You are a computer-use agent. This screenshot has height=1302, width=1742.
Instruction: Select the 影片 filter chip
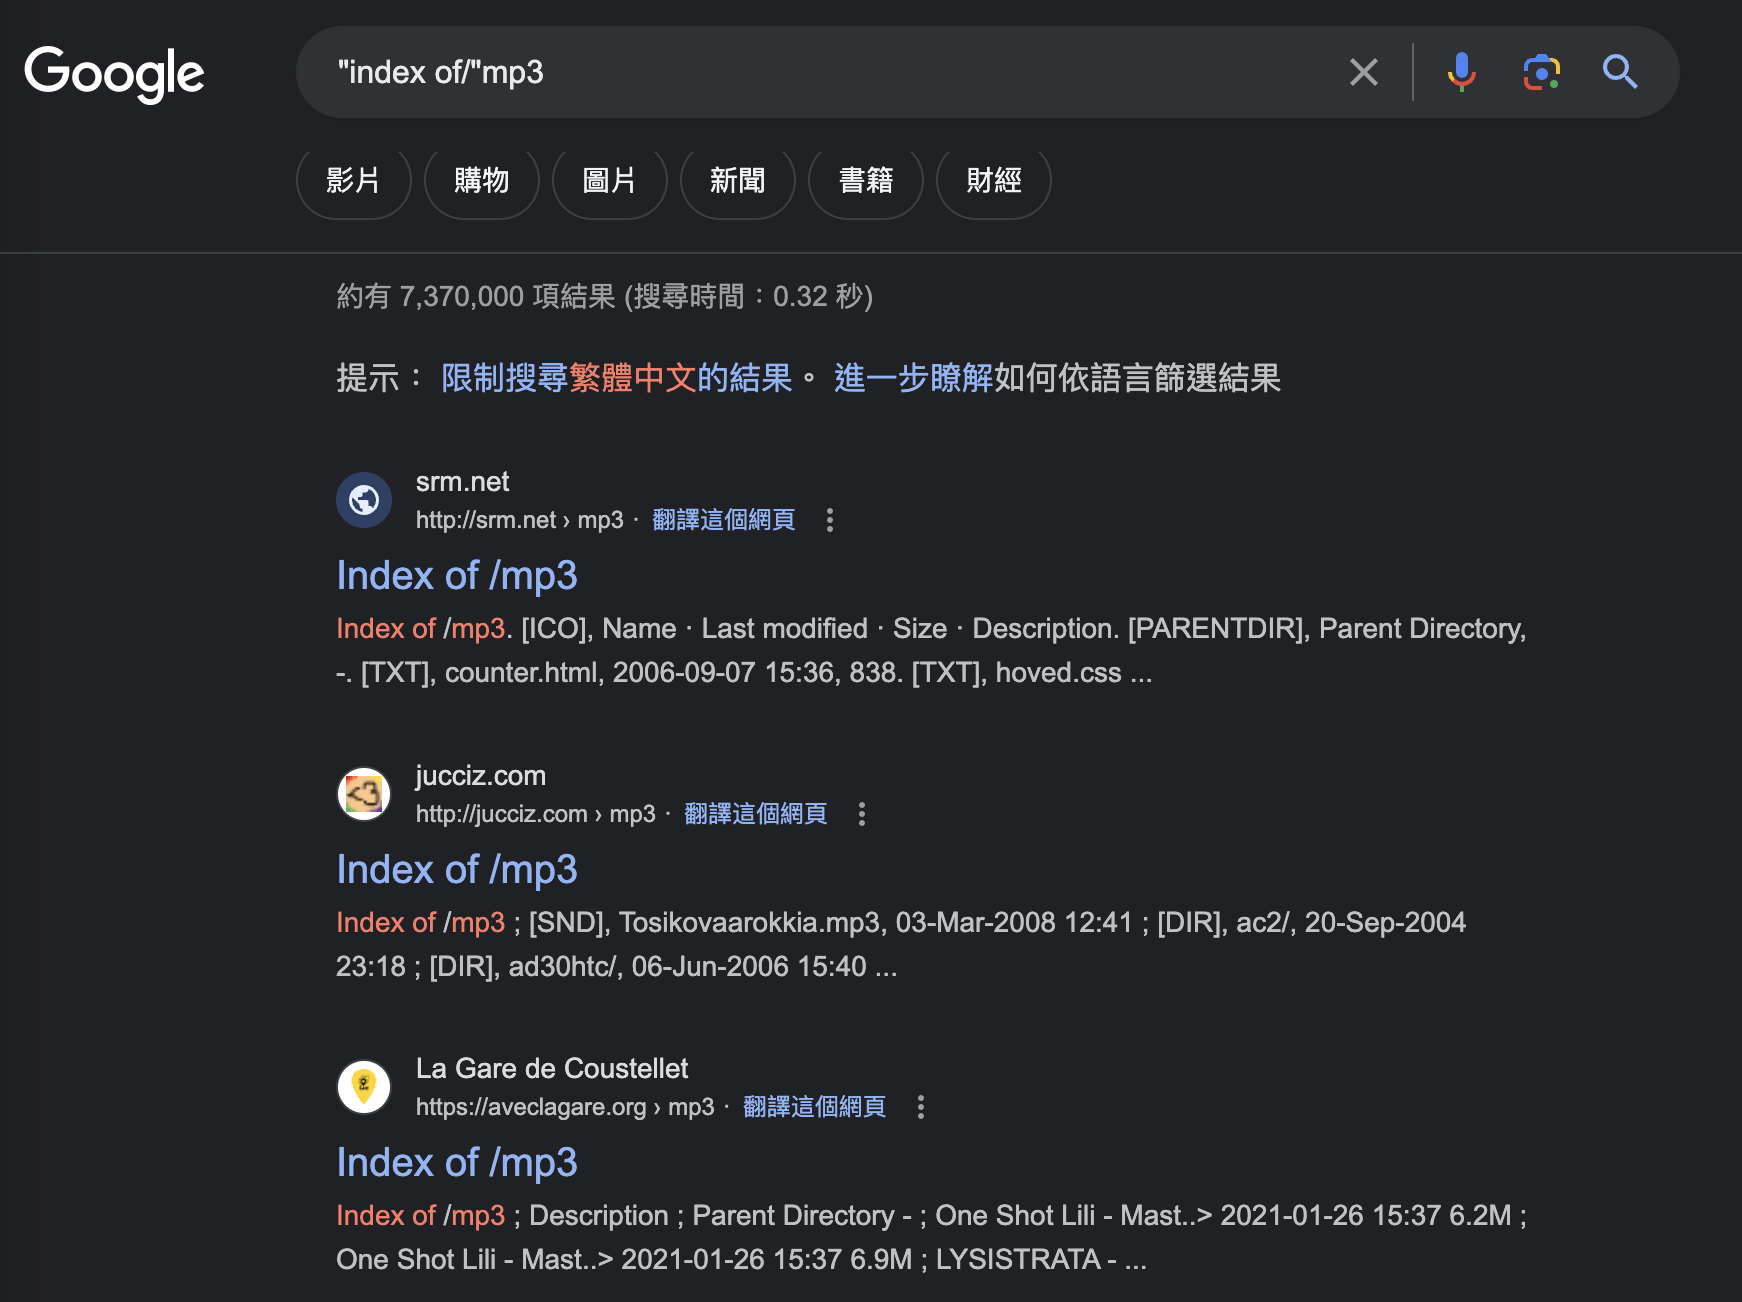click(353, 182)
